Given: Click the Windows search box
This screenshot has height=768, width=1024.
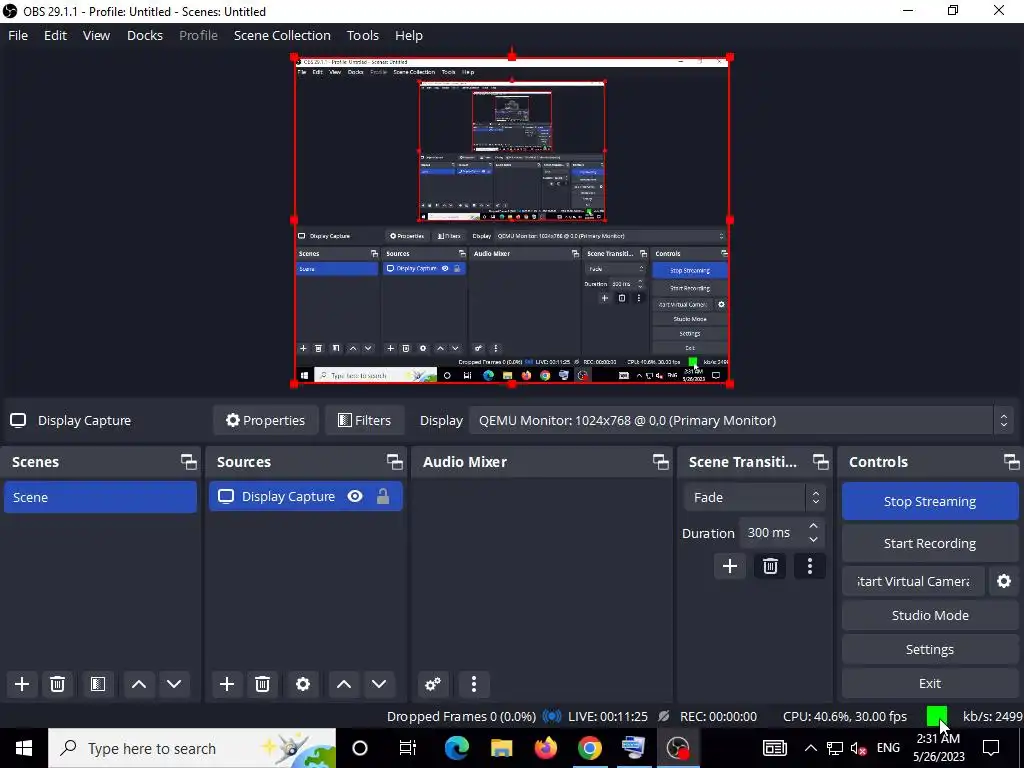Looking at the screenshot, I should (x=192, y=748).
